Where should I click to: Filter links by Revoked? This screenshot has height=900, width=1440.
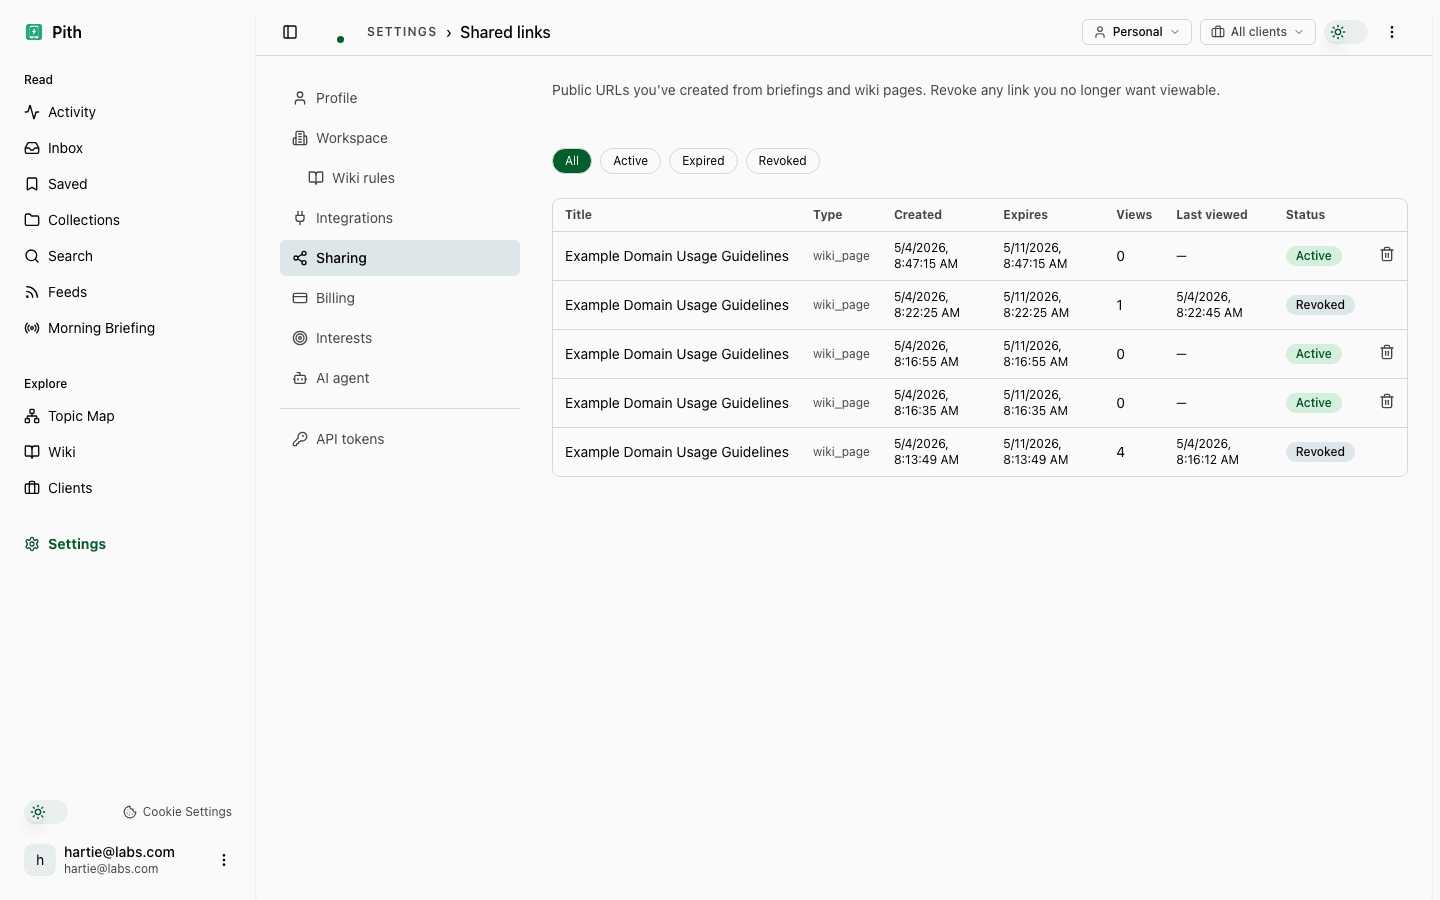[782, 161]
